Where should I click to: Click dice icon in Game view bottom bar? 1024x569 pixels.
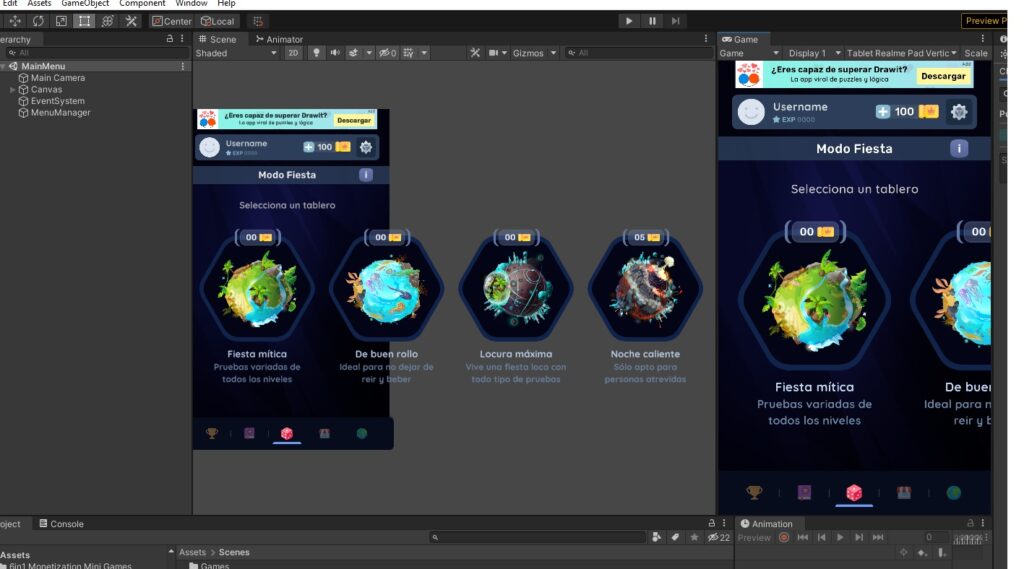point(854,493)
